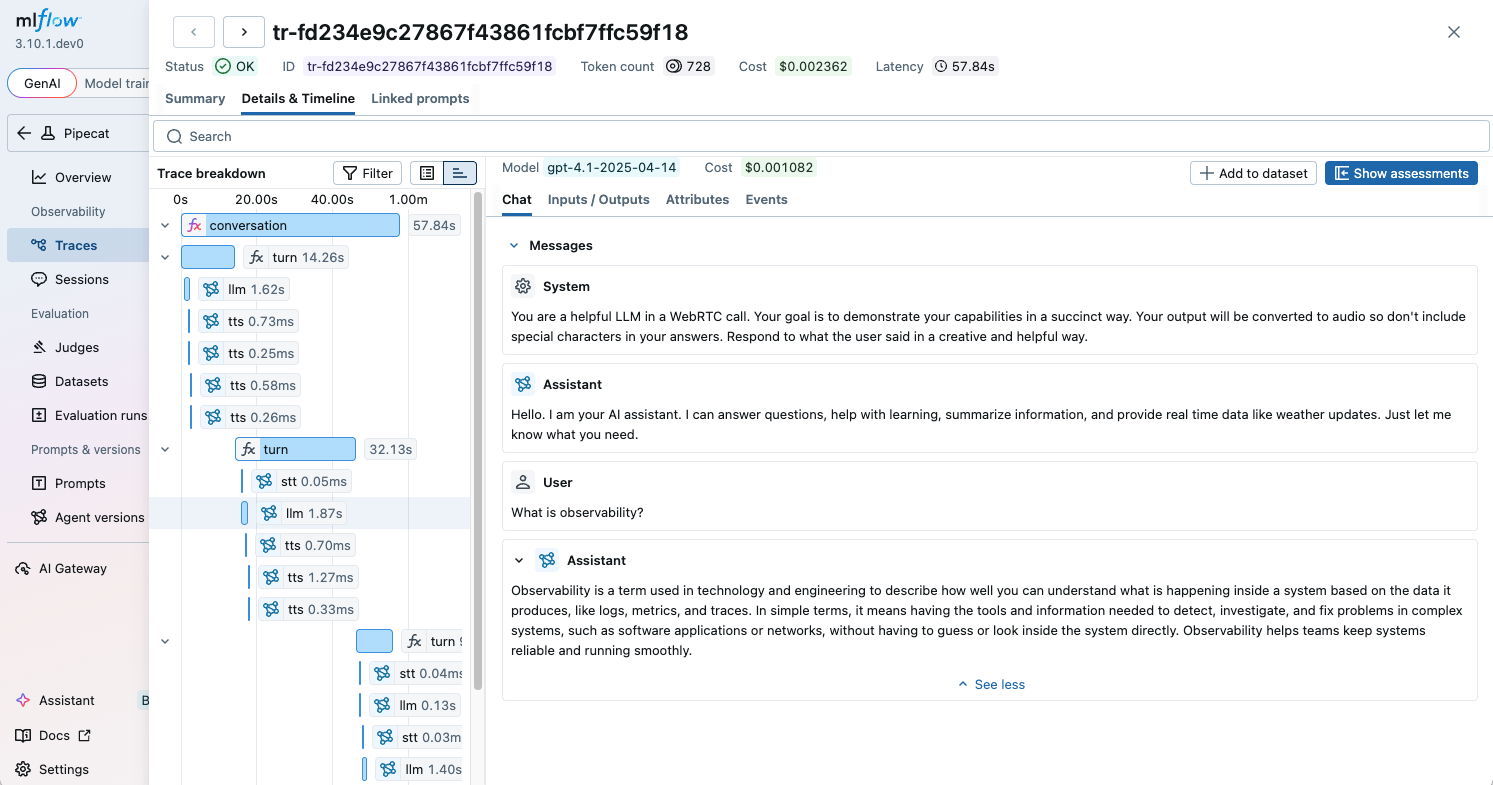Click Show assessments
Image resolution: width=1493 pixels, height=785 pixels.
click(x=1402, y=173)
